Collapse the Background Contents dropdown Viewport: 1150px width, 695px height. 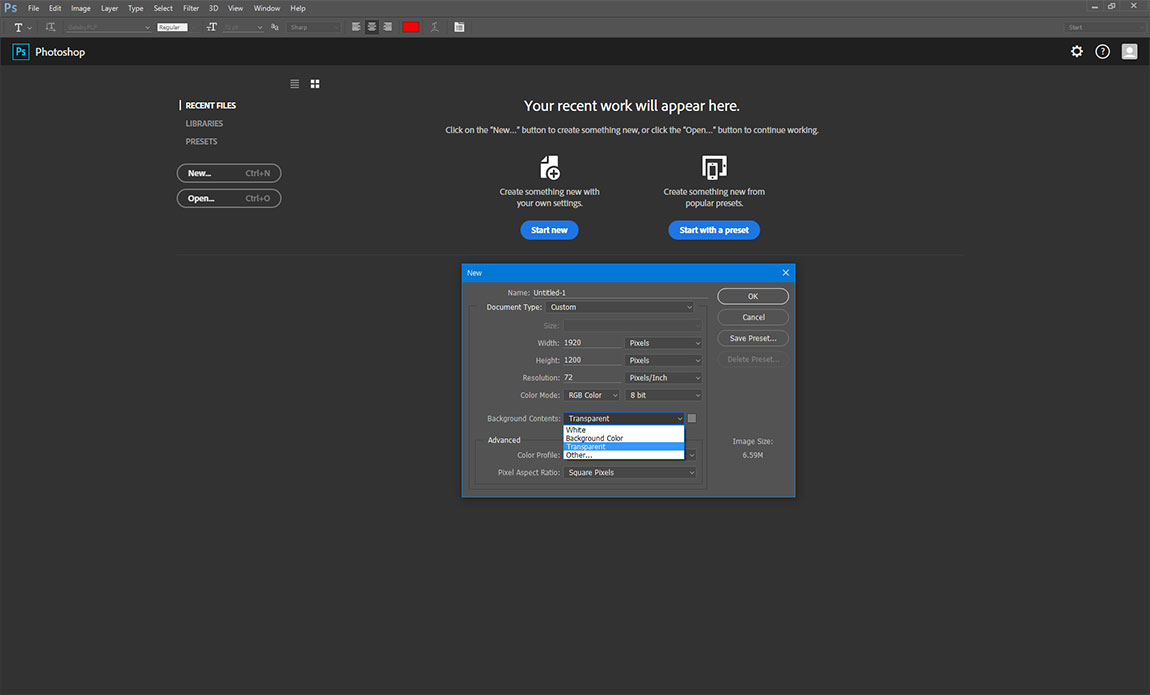click(623, 419)
